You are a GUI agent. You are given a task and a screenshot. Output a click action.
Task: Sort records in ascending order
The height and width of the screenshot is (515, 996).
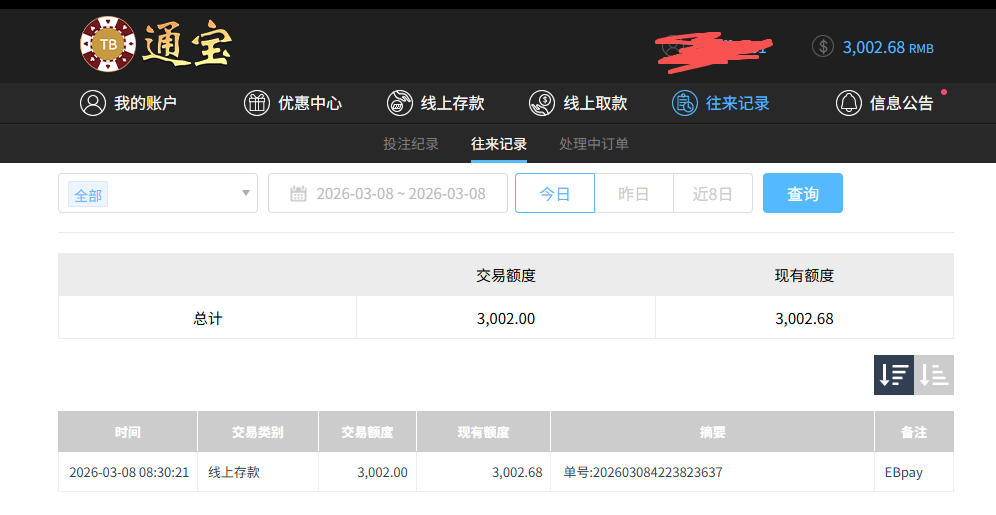pyautogui.click(x=934, y=375)
